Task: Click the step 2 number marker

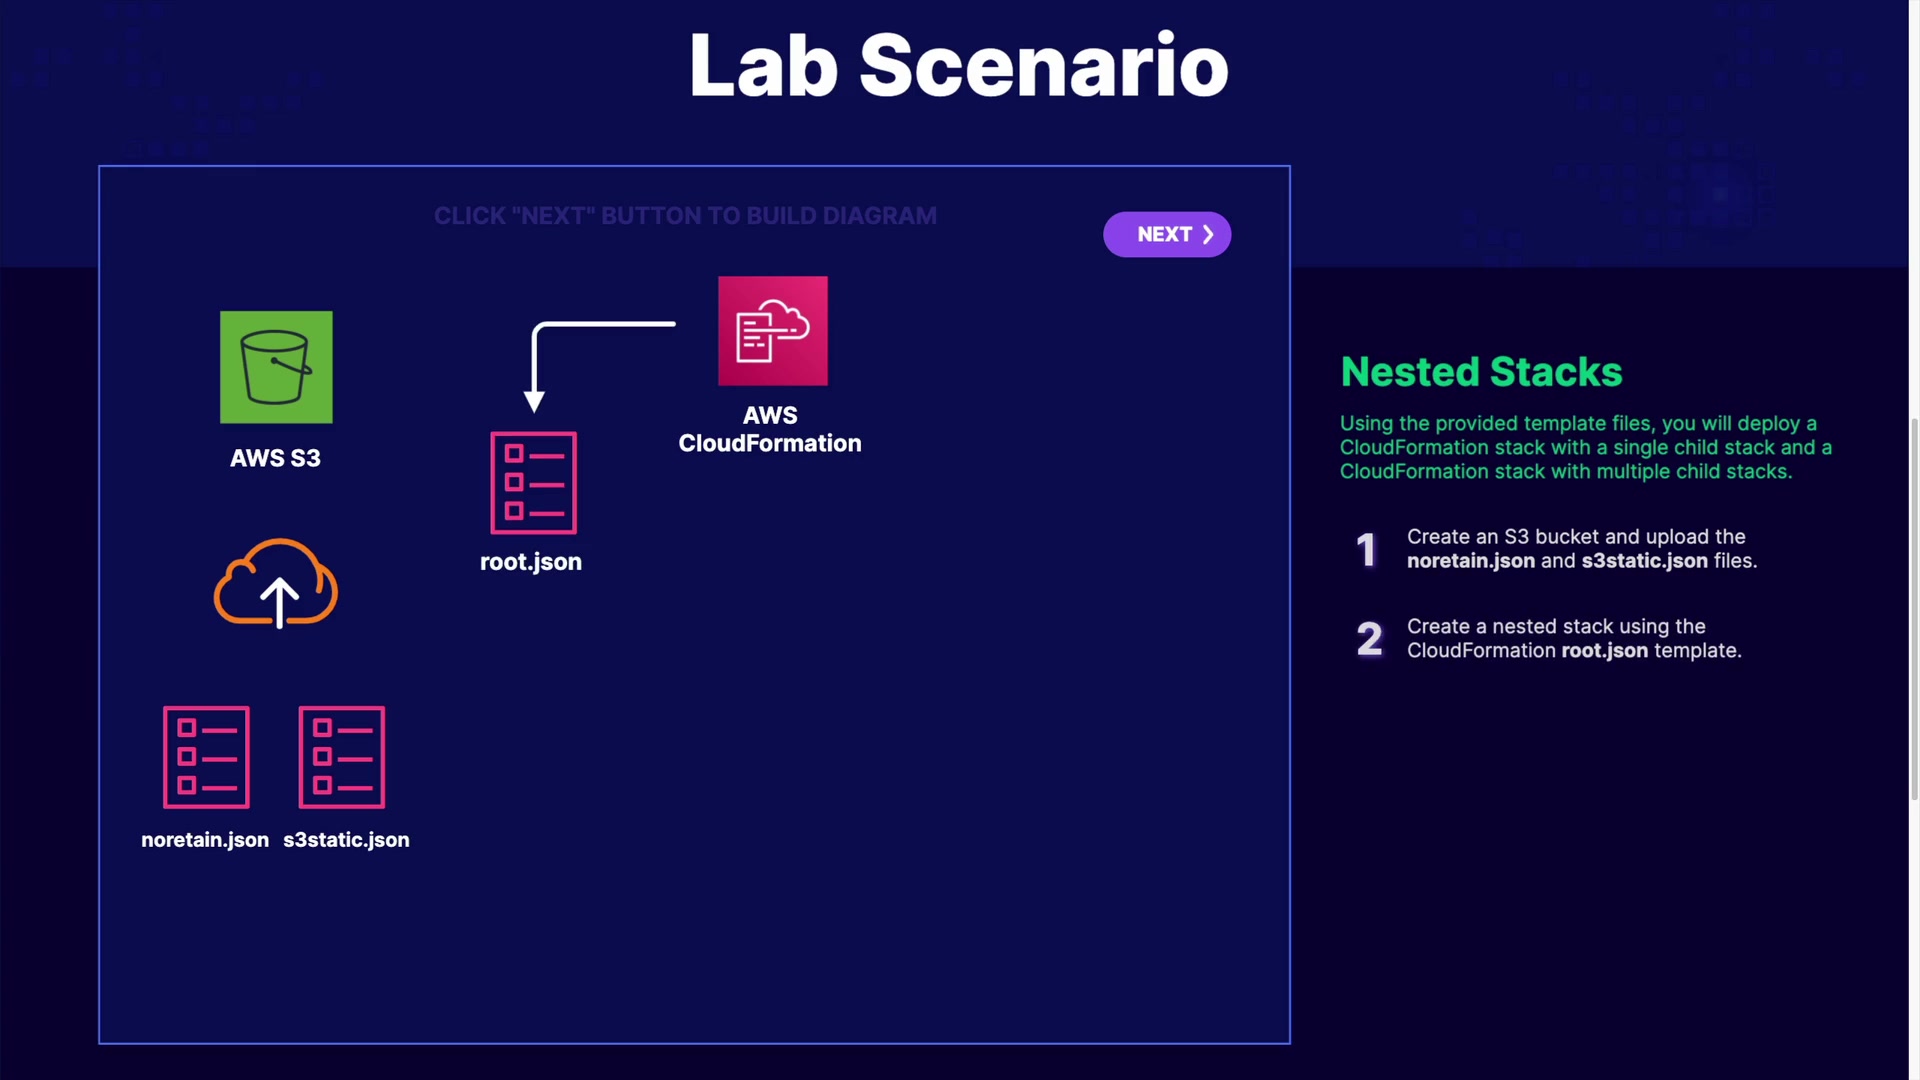Action: (x=1369, y=639)
